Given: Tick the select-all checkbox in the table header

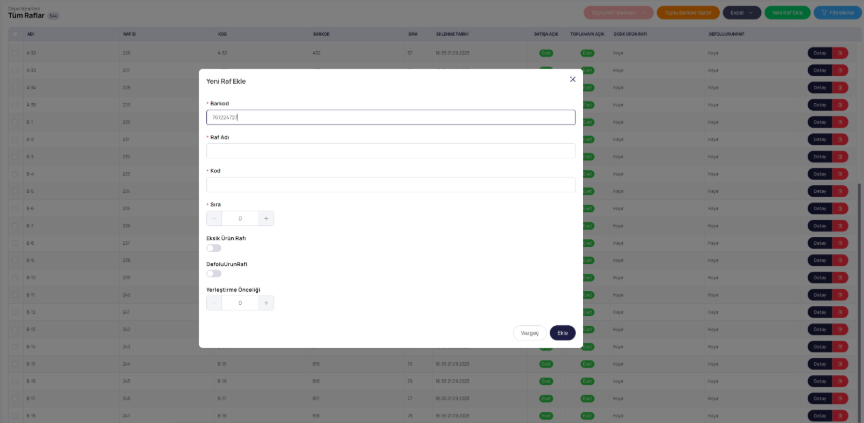Looking at the screenshot, I should [x=15, y=34].
